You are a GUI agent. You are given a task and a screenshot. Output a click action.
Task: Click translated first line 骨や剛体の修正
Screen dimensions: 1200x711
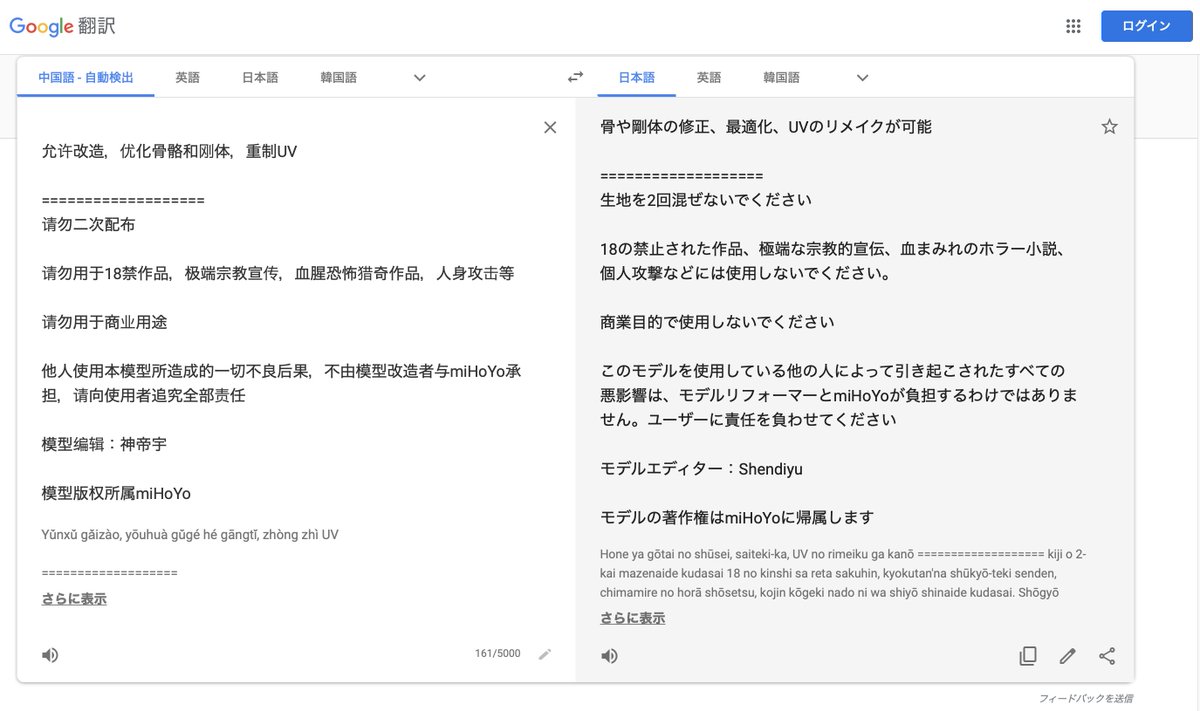766,126
